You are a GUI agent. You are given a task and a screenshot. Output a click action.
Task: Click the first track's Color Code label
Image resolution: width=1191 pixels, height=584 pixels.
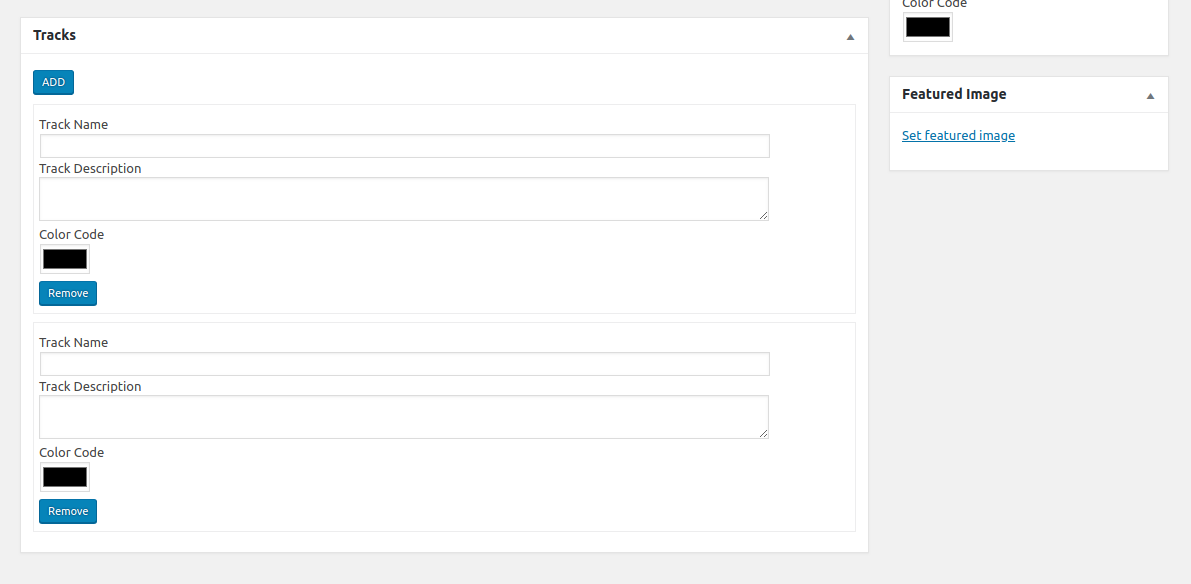(72, 235)
